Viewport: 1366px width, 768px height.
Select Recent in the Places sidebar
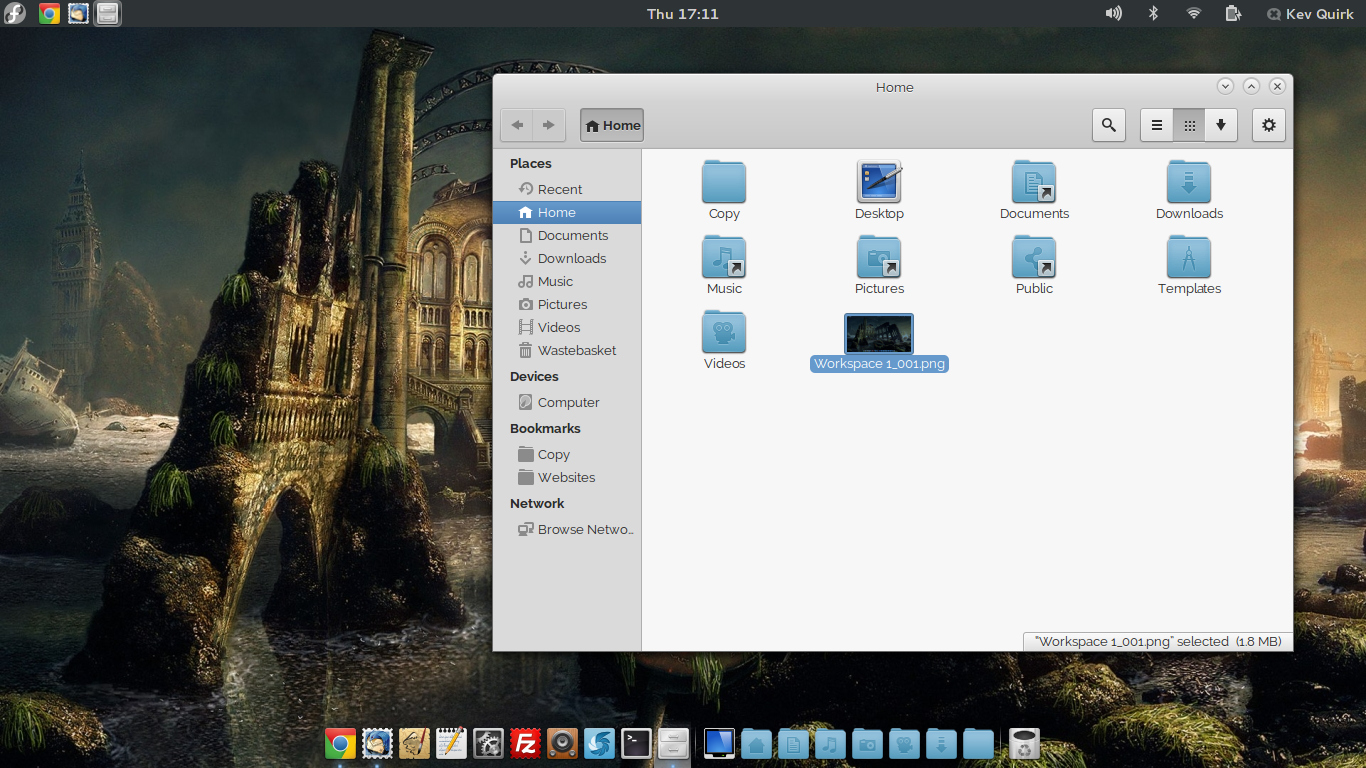click(x=559, y=189)
